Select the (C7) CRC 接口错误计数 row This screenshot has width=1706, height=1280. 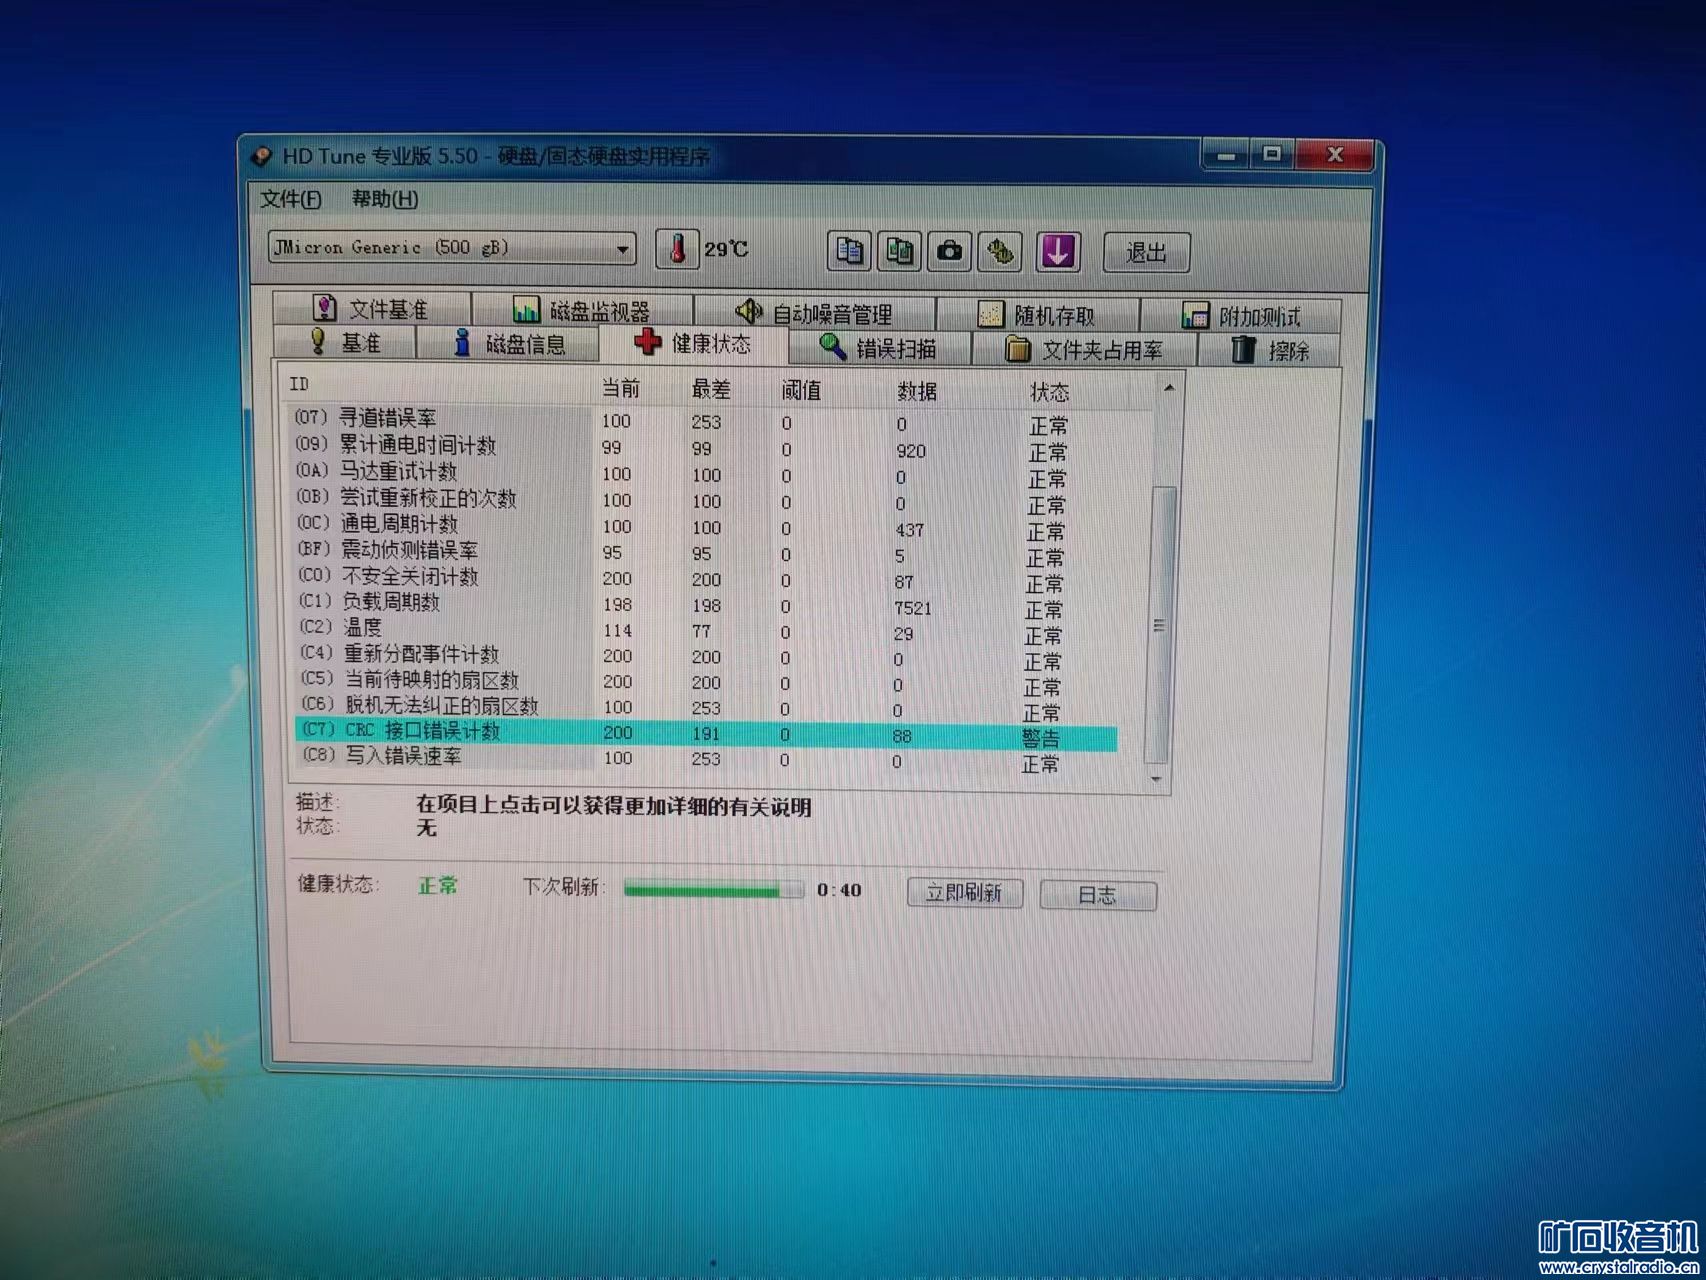(x=706, y=733)
